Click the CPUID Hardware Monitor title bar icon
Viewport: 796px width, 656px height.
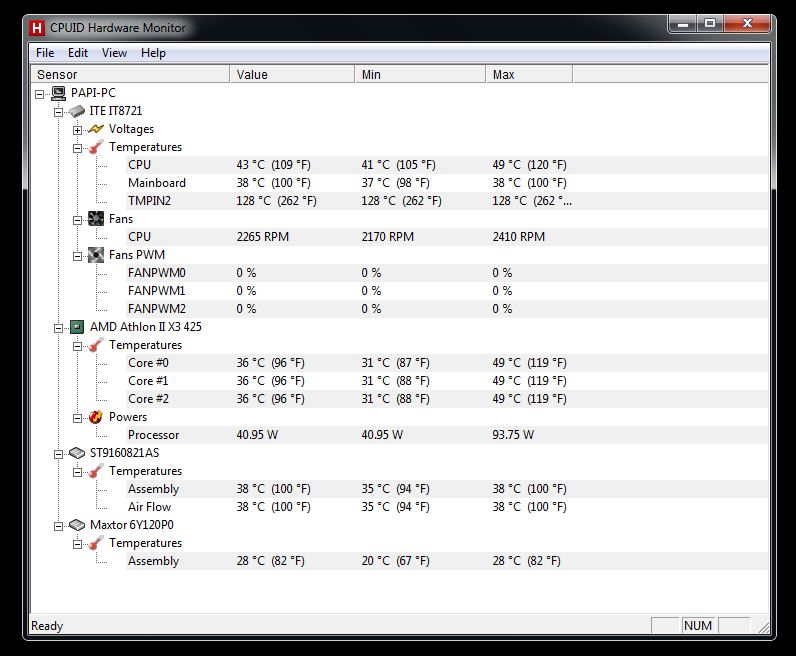click(x=37, y=28)
